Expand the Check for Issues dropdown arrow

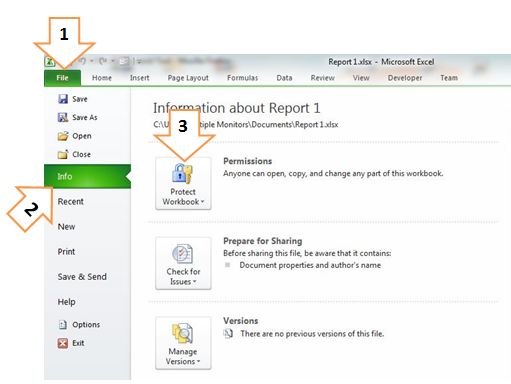tap(194, 282)
